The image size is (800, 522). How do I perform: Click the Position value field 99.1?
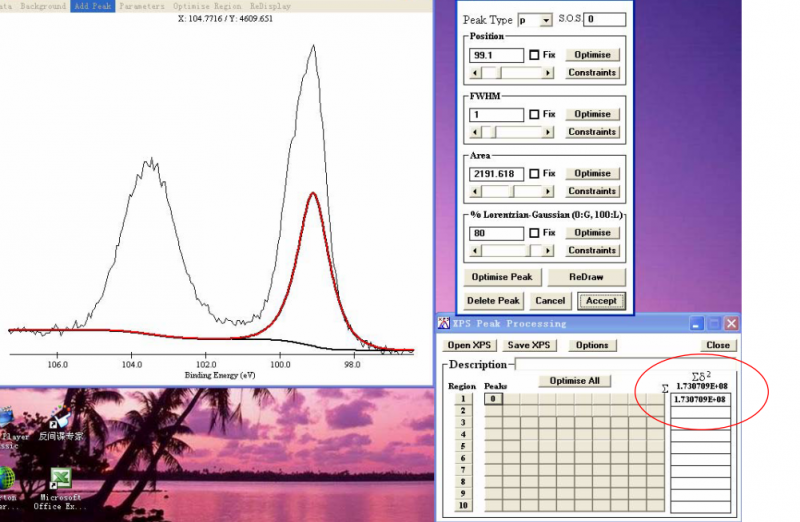[496, 55]
